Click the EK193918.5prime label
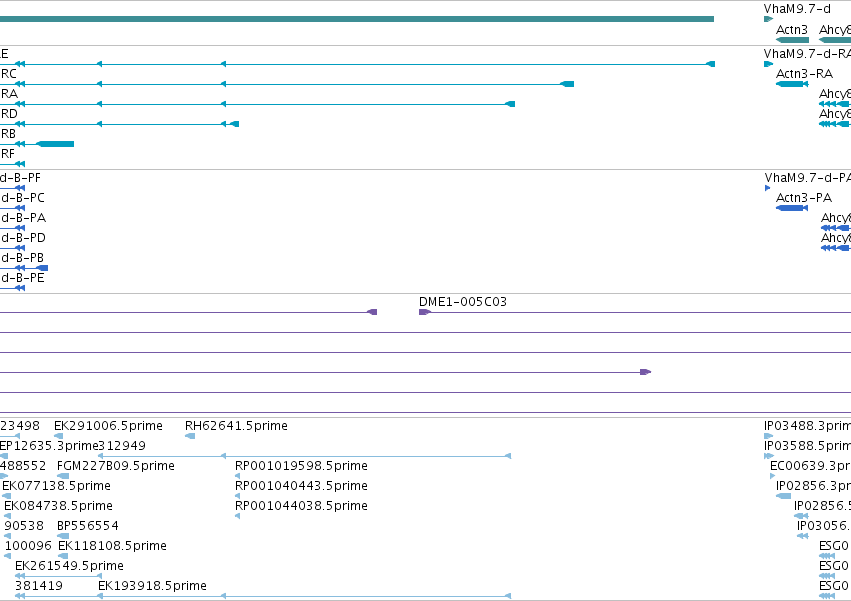Screen dimensions: 851x601 point(153,586)
